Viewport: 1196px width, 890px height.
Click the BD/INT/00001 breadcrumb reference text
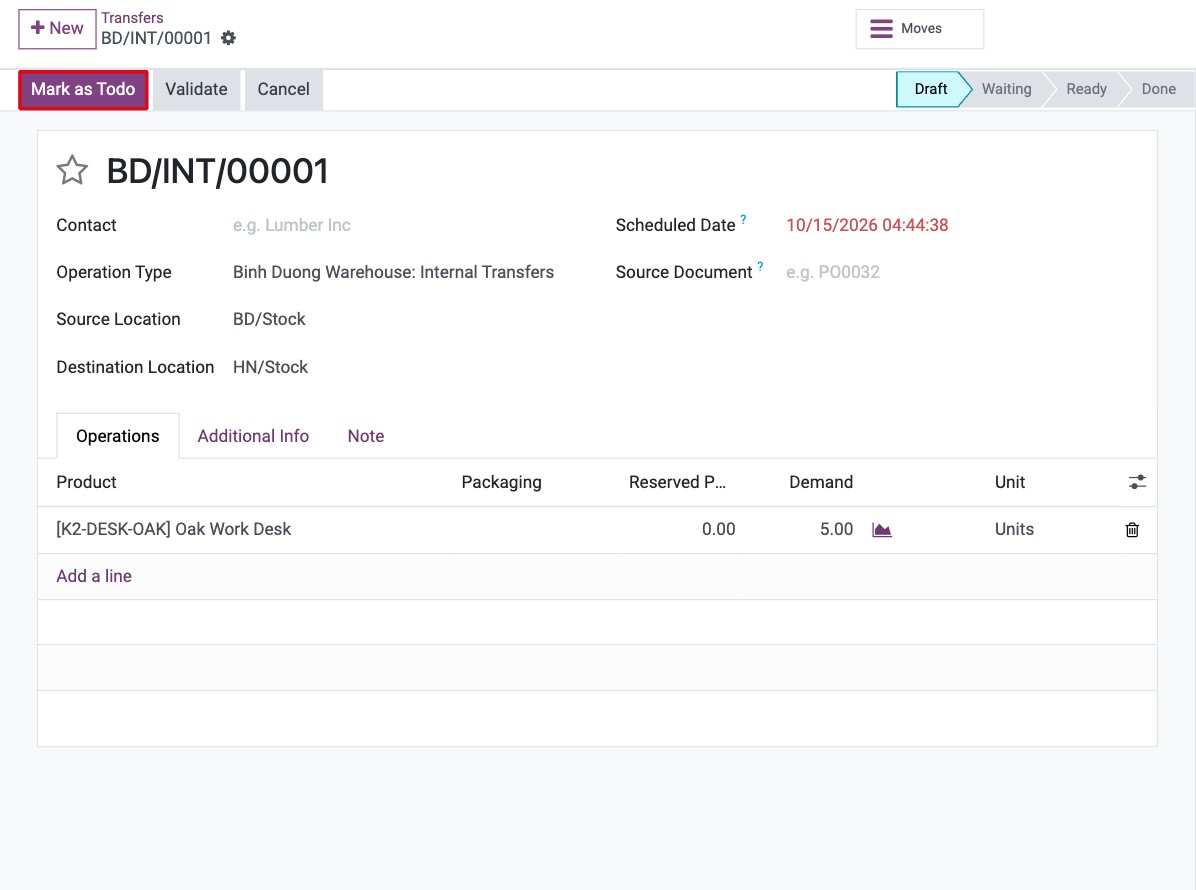(x=156, y=38)
